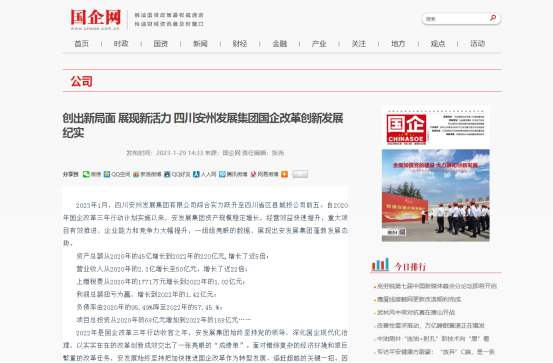This screenshot has width=553, height=363.
Task: Expand more share options orange plus
Action: tap(284, 174)
